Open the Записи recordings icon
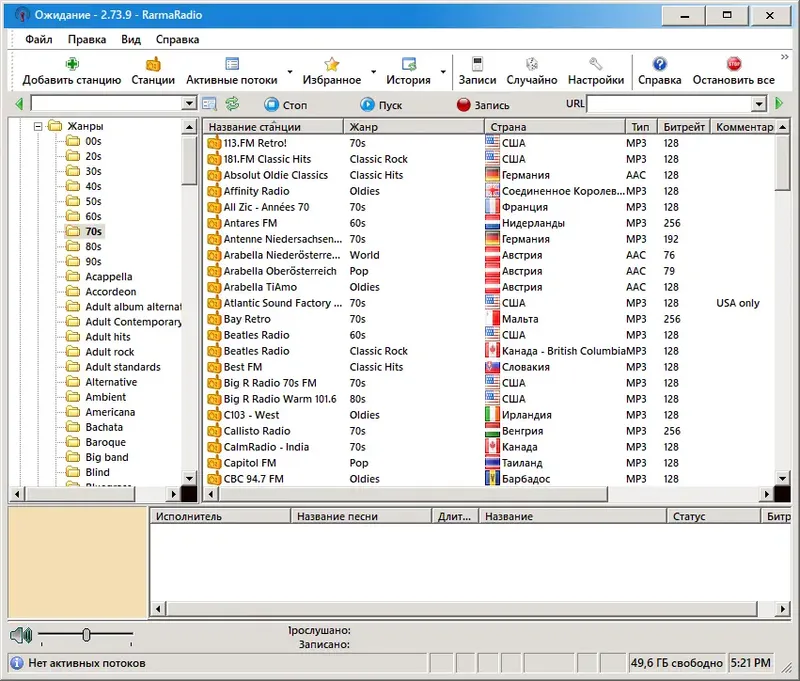Screen dimensions: 800x681 click(x=479, y=64)
